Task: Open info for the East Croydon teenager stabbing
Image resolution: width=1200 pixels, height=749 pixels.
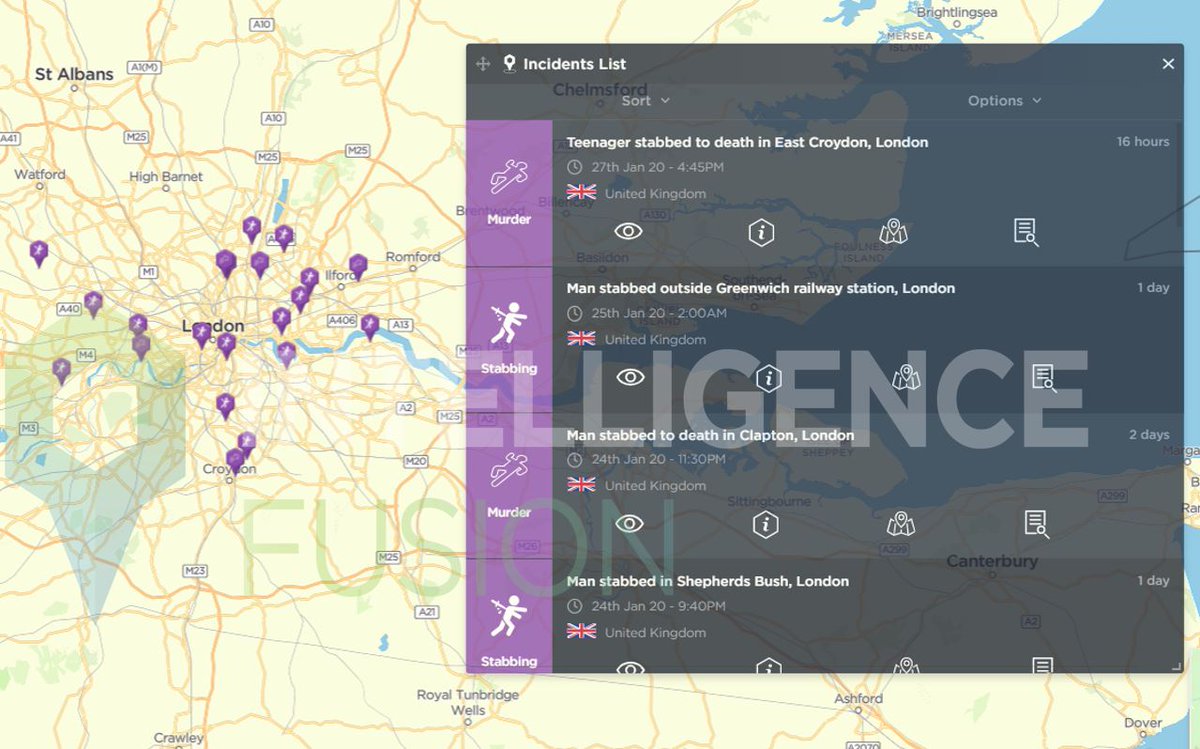Action: coord(761,233)
